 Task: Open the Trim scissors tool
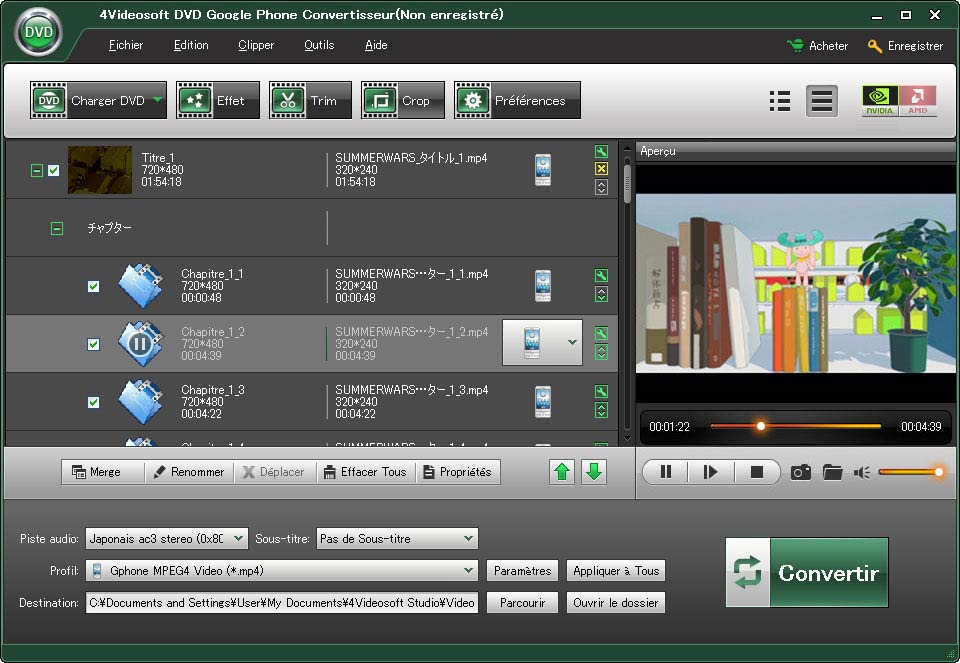coord(310,100)
